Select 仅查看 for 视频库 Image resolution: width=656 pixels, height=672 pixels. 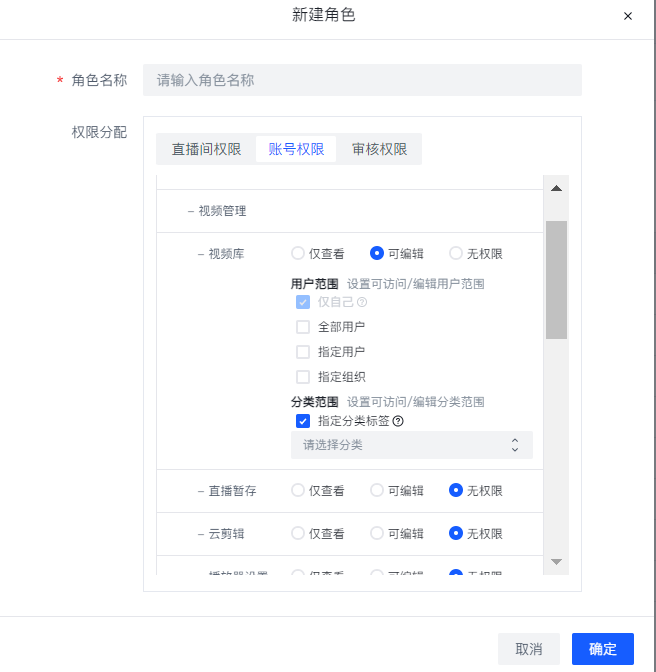(x=298, y=254)
